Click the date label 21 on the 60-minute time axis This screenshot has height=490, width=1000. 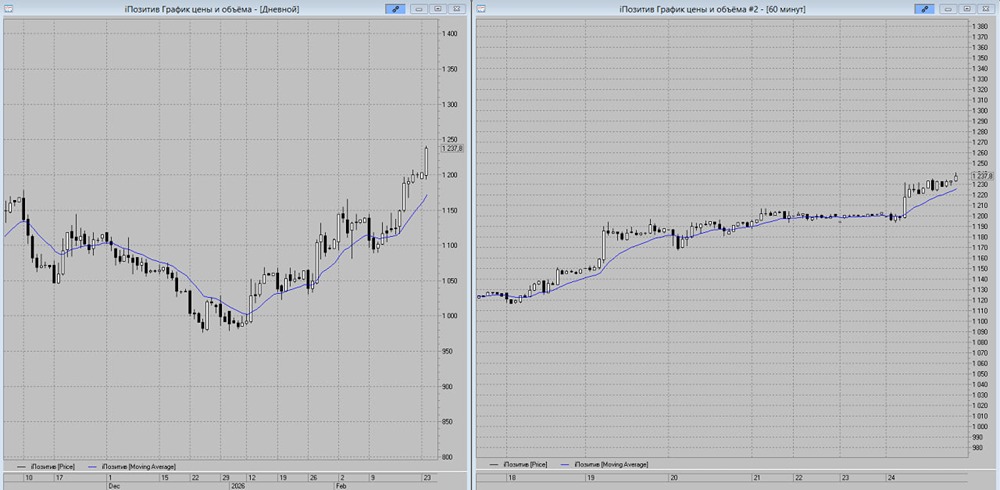[757, 477]
